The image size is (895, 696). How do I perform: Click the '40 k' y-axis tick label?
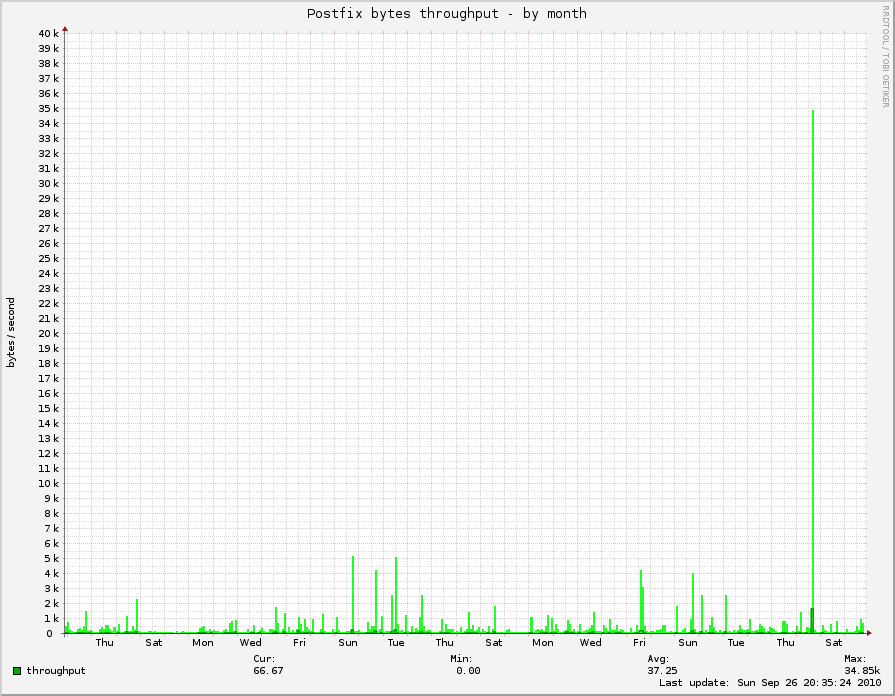pyautogui.click(x=48, y=33)
